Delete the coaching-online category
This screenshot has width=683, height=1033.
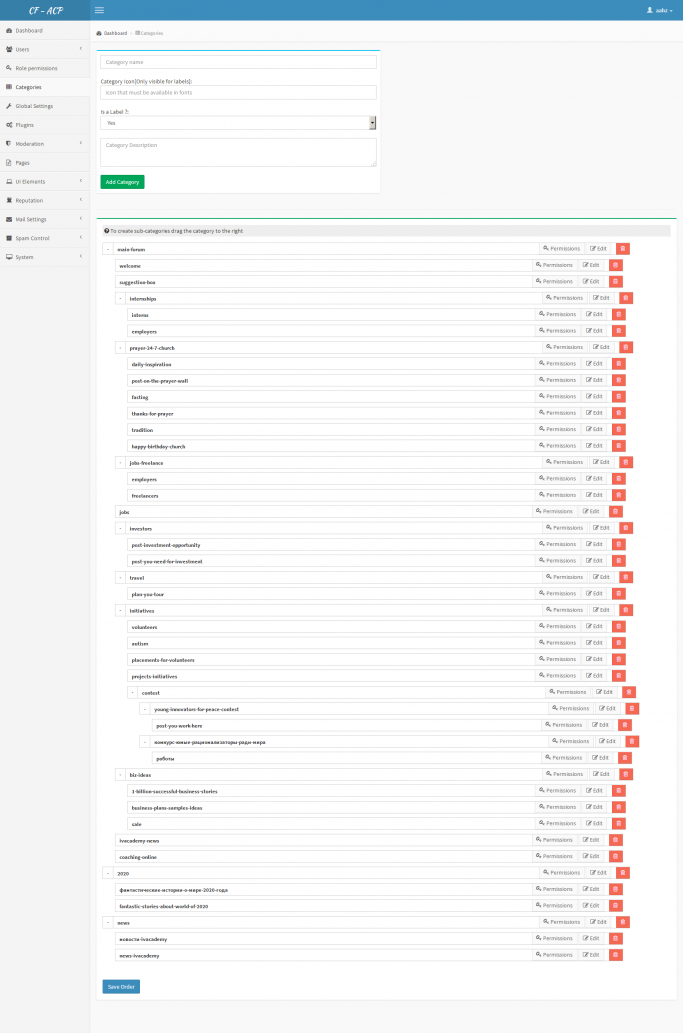click(x=615, y=856)
